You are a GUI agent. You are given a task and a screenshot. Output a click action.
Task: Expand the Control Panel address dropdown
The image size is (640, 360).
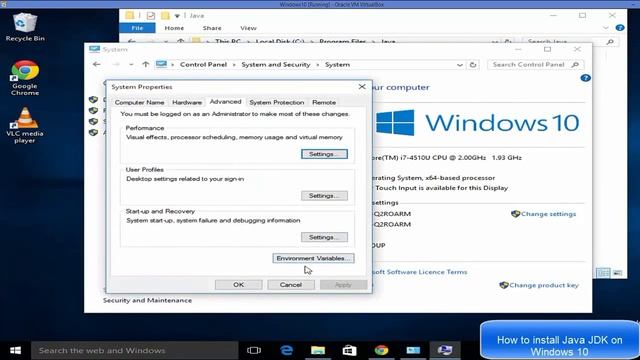click(x=460, y=65)
